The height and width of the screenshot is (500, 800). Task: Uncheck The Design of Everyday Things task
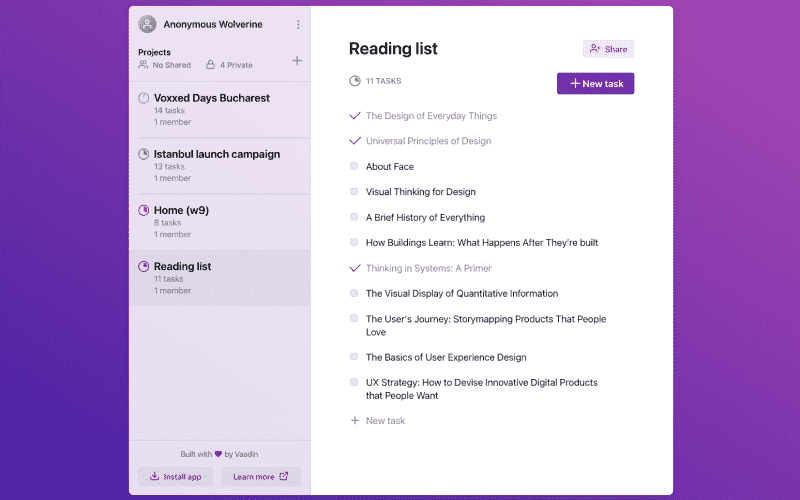point(354,116)
